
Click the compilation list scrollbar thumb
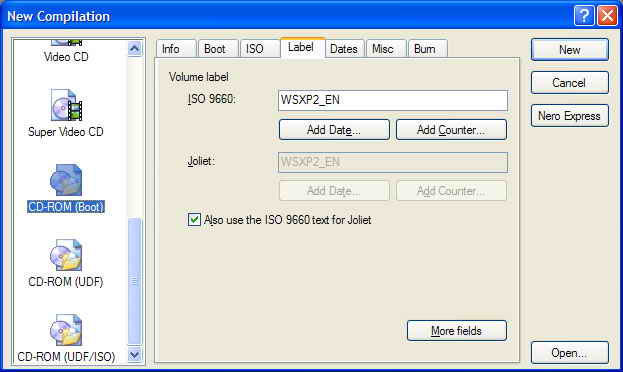click(135, 281)
